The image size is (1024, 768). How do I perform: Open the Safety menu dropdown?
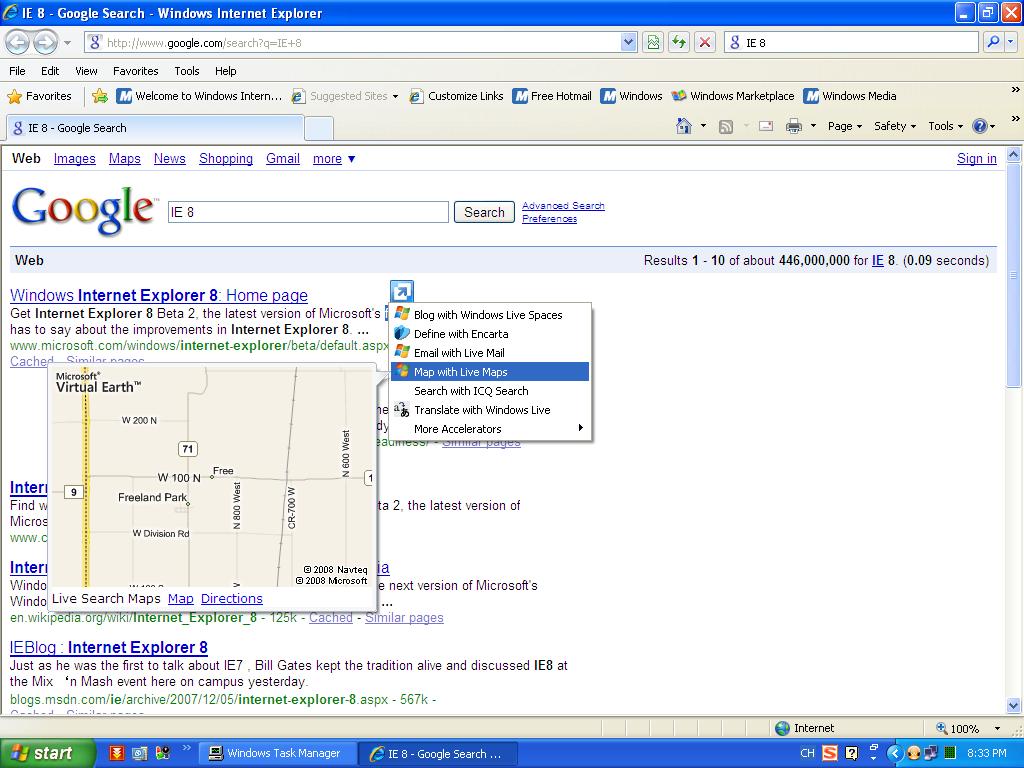tap(895, 126)
